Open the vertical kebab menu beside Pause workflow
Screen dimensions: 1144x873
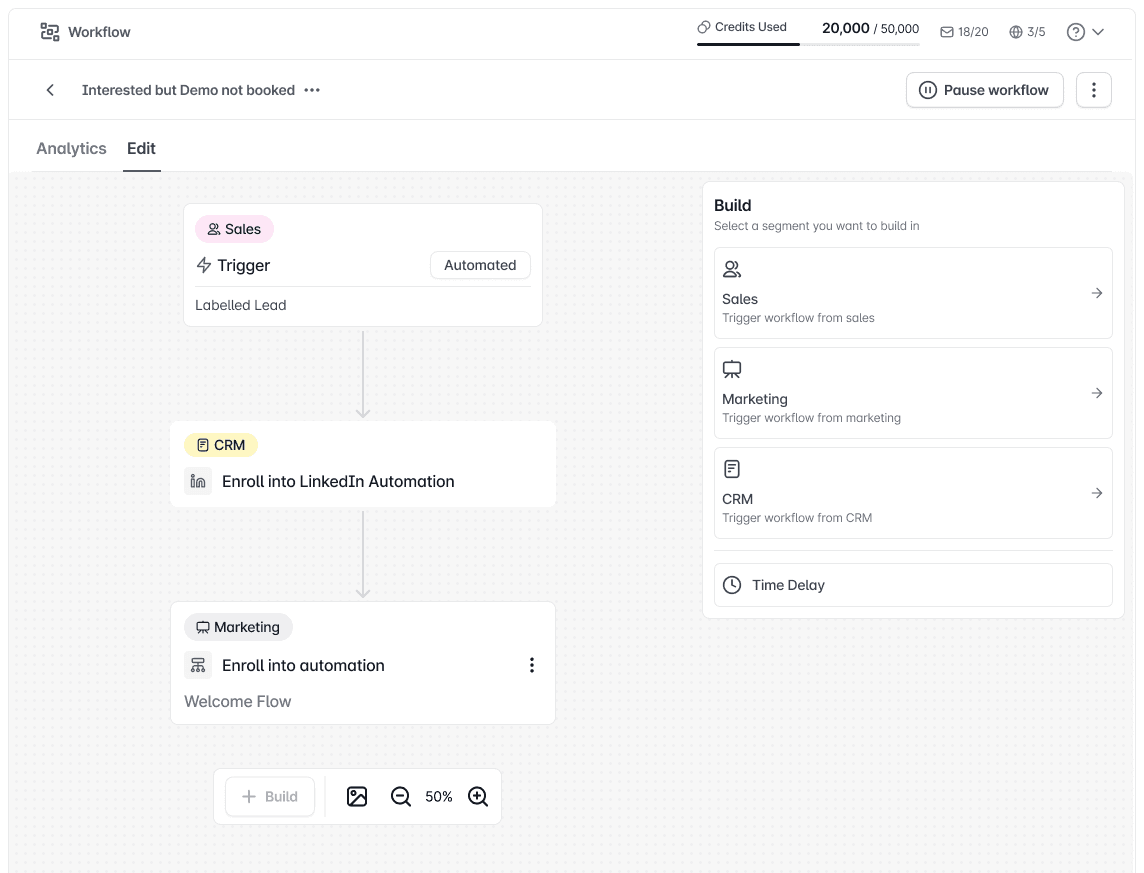click(1094, 90)
